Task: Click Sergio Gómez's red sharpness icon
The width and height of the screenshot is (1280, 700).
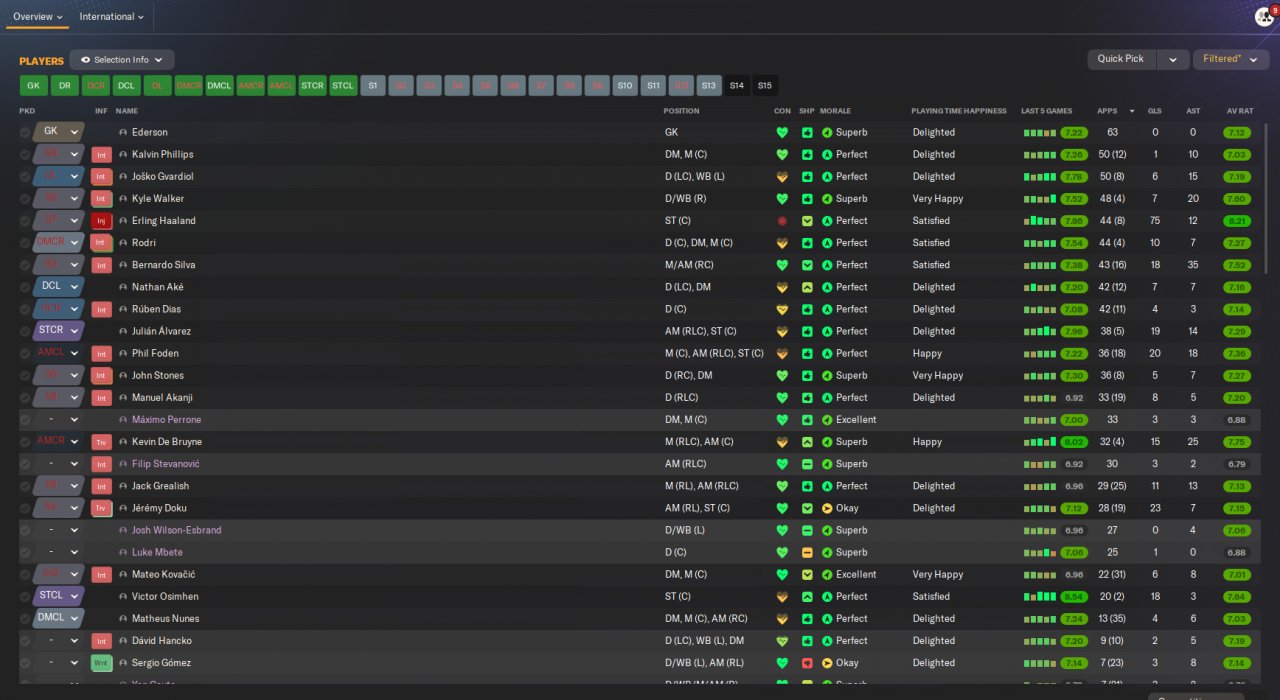Action: pos(807,663)
